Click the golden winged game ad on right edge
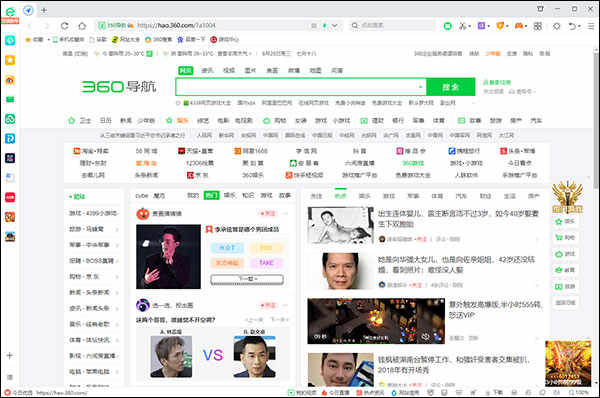The height and width of the screenshot is (398, 600). pyautogui.click(x=567, y=197)
